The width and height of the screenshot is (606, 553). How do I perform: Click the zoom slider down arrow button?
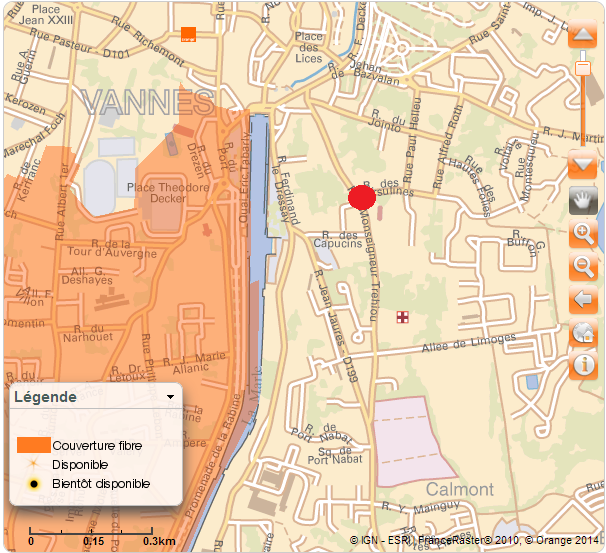[582, 163]
